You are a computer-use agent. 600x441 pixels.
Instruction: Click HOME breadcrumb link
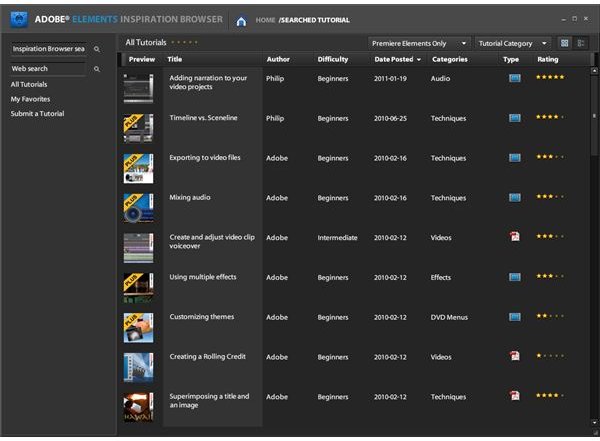(x=265, y=20)
